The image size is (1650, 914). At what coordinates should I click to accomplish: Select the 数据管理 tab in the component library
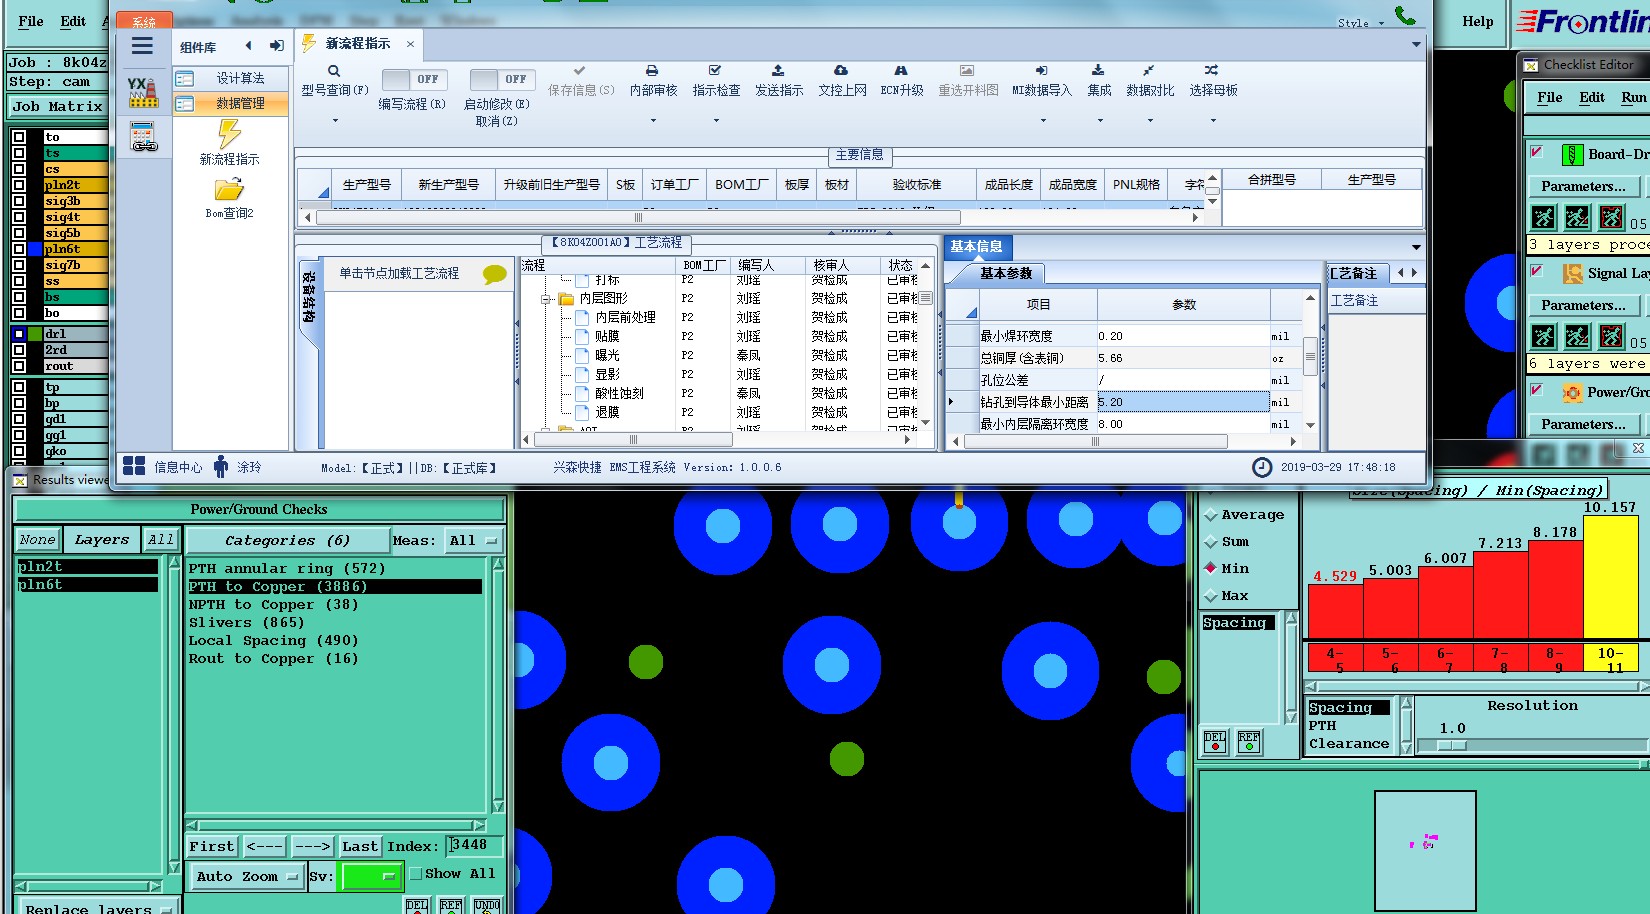coord(231,103)
